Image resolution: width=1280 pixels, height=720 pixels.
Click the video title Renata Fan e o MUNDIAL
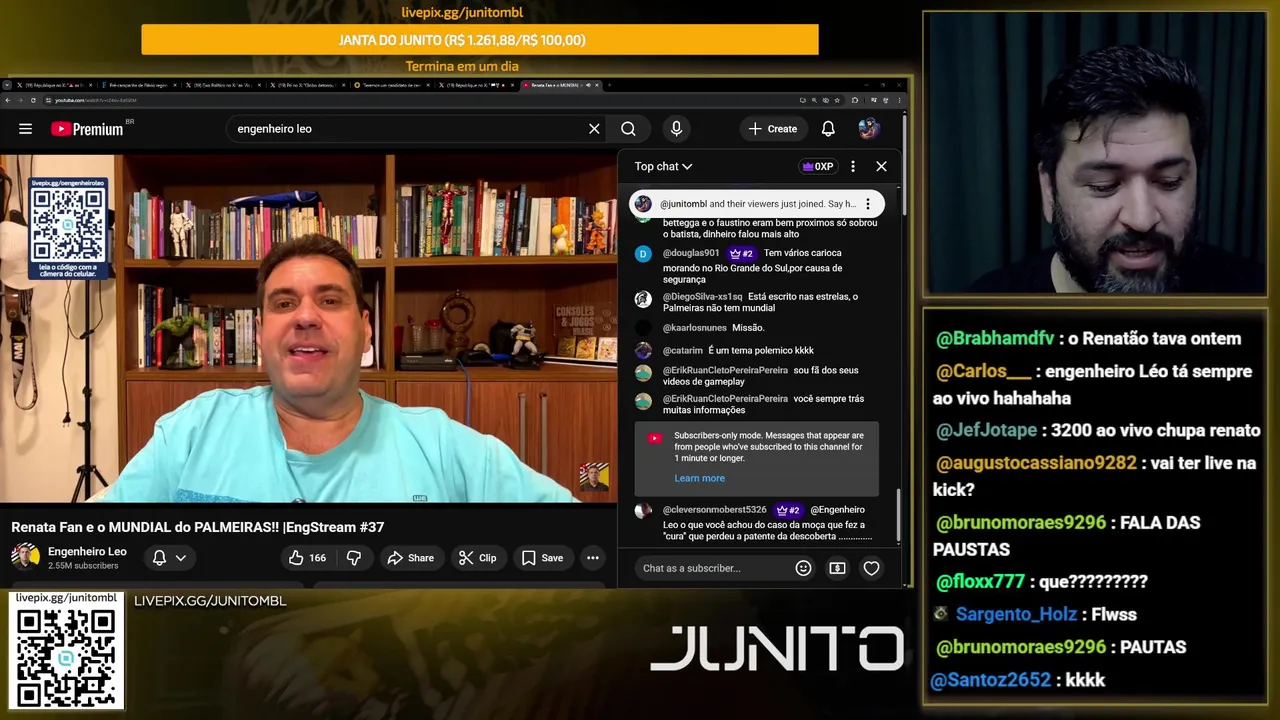point(198,527)
